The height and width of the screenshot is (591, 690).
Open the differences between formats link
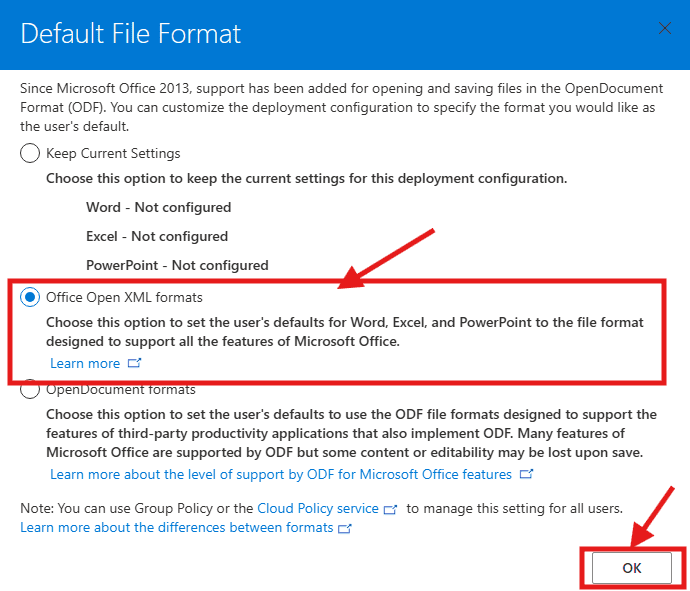pos(176,527)
